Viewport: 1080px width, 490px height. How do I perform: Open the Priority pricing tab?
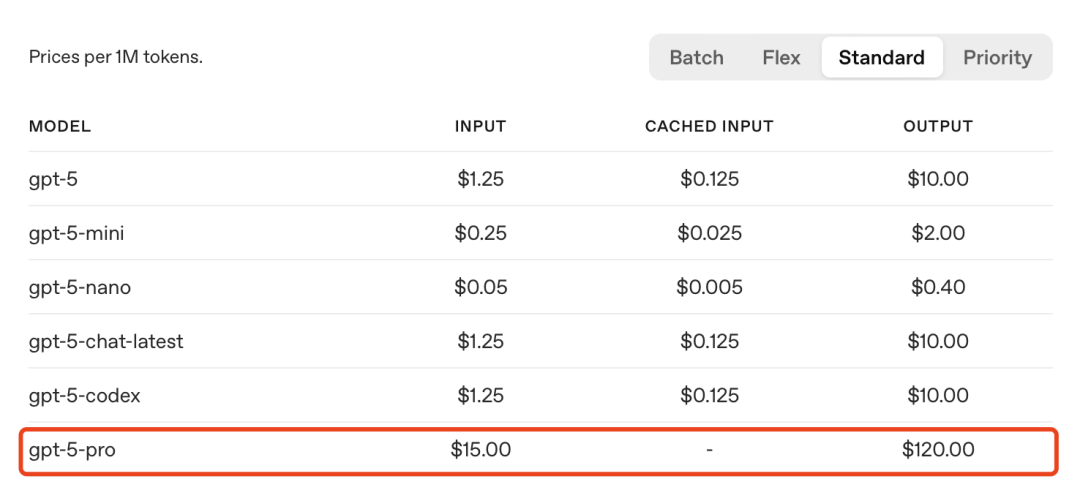tap(997, 57)
